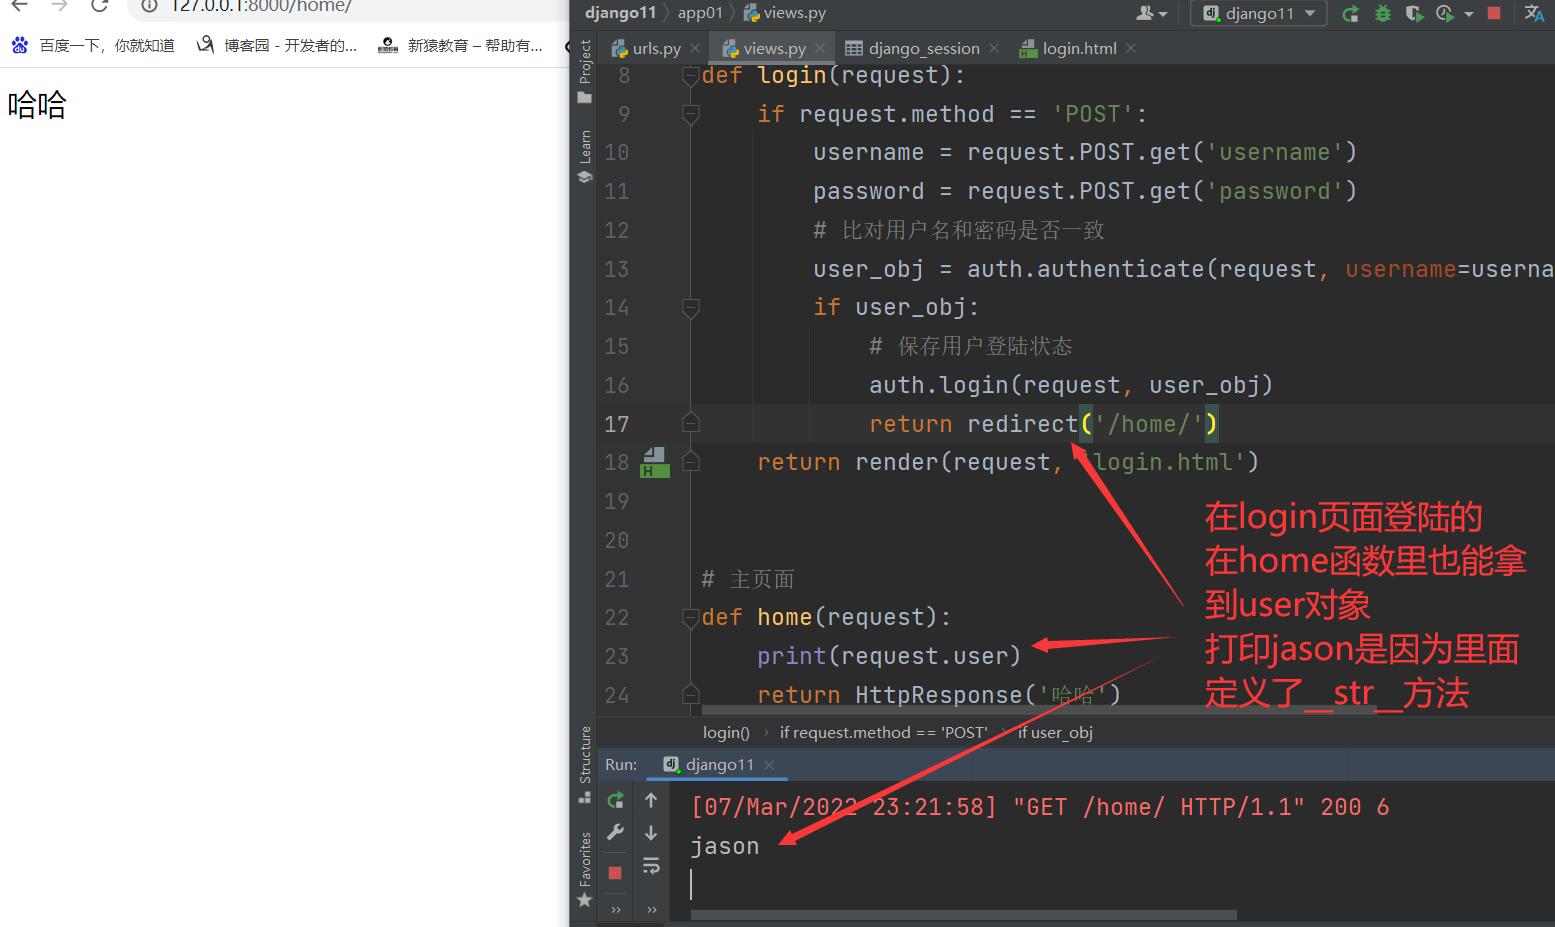Click 'if user_obj' breadcrumb item

(1055, 732)
